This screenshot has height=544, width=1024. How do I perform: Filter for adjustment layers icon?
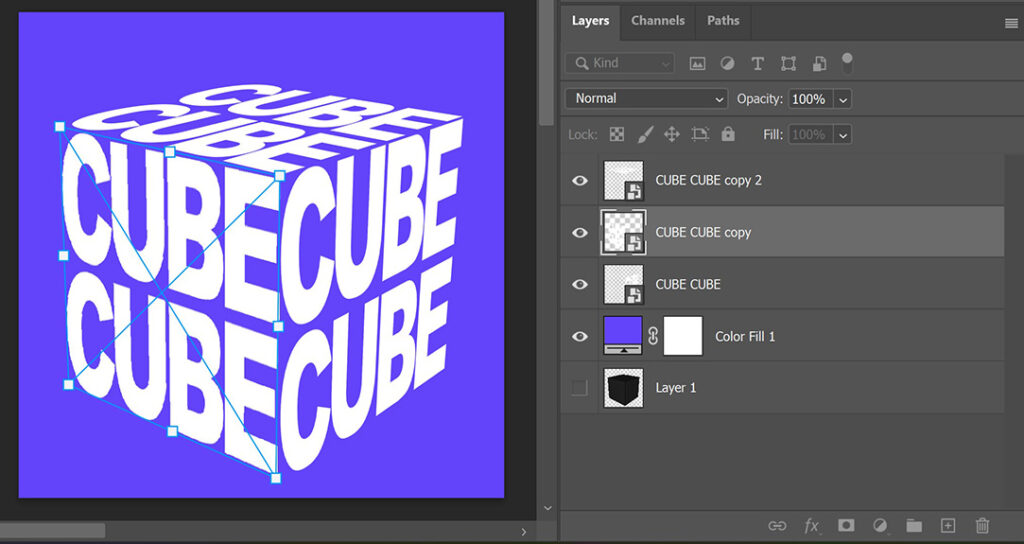coord(727,63)
